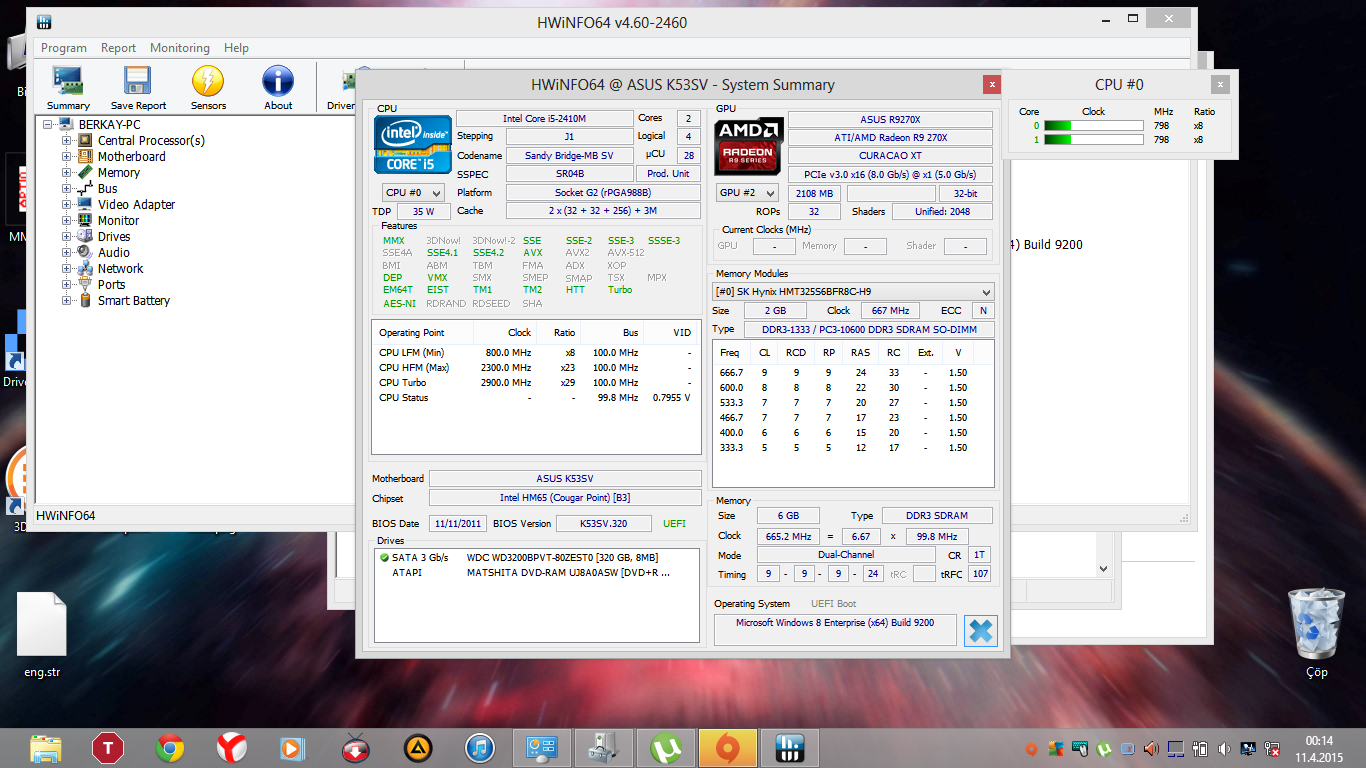Open Google Chrome from the taskbar
Image resolution: width=1366 pixels, height=768 pixels.
pos(170,747)
